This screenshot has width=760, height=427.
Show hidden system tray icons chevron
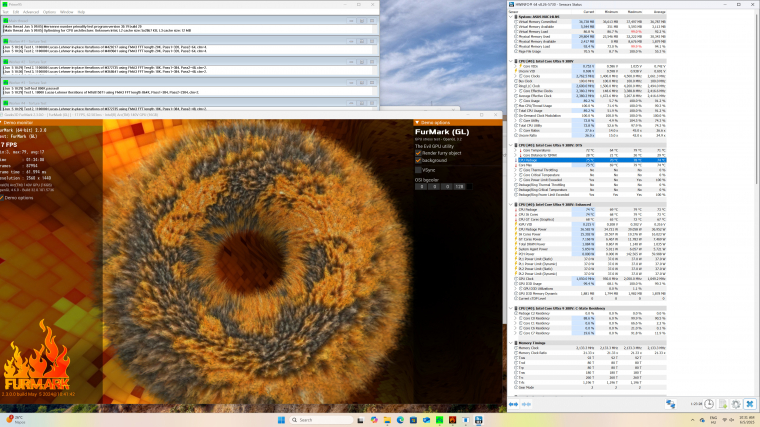point(692,420)
